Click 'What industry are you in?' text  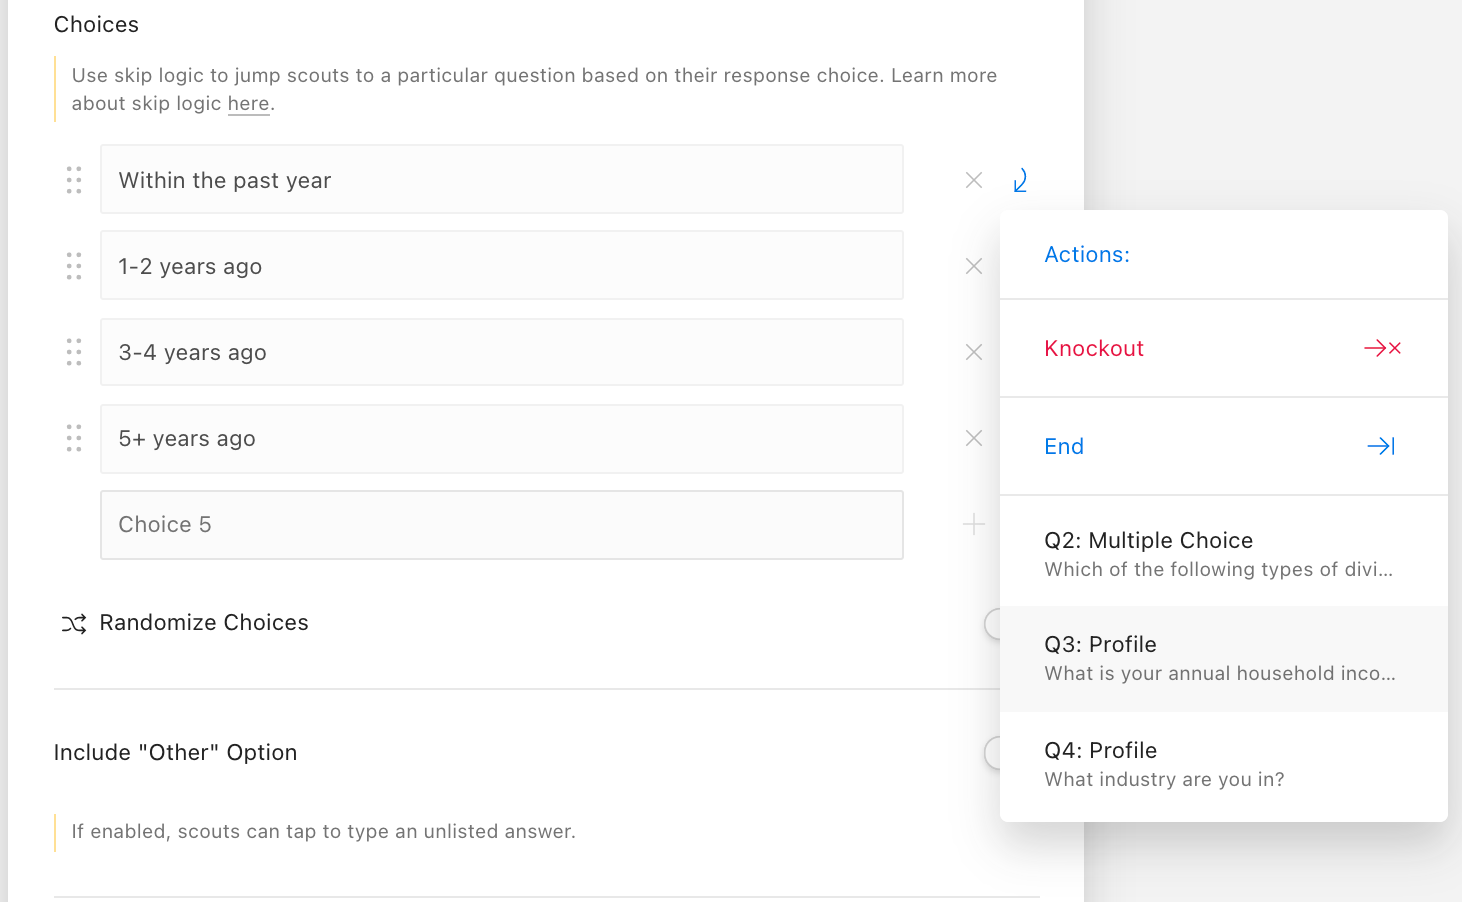[x=1164, y=779]
